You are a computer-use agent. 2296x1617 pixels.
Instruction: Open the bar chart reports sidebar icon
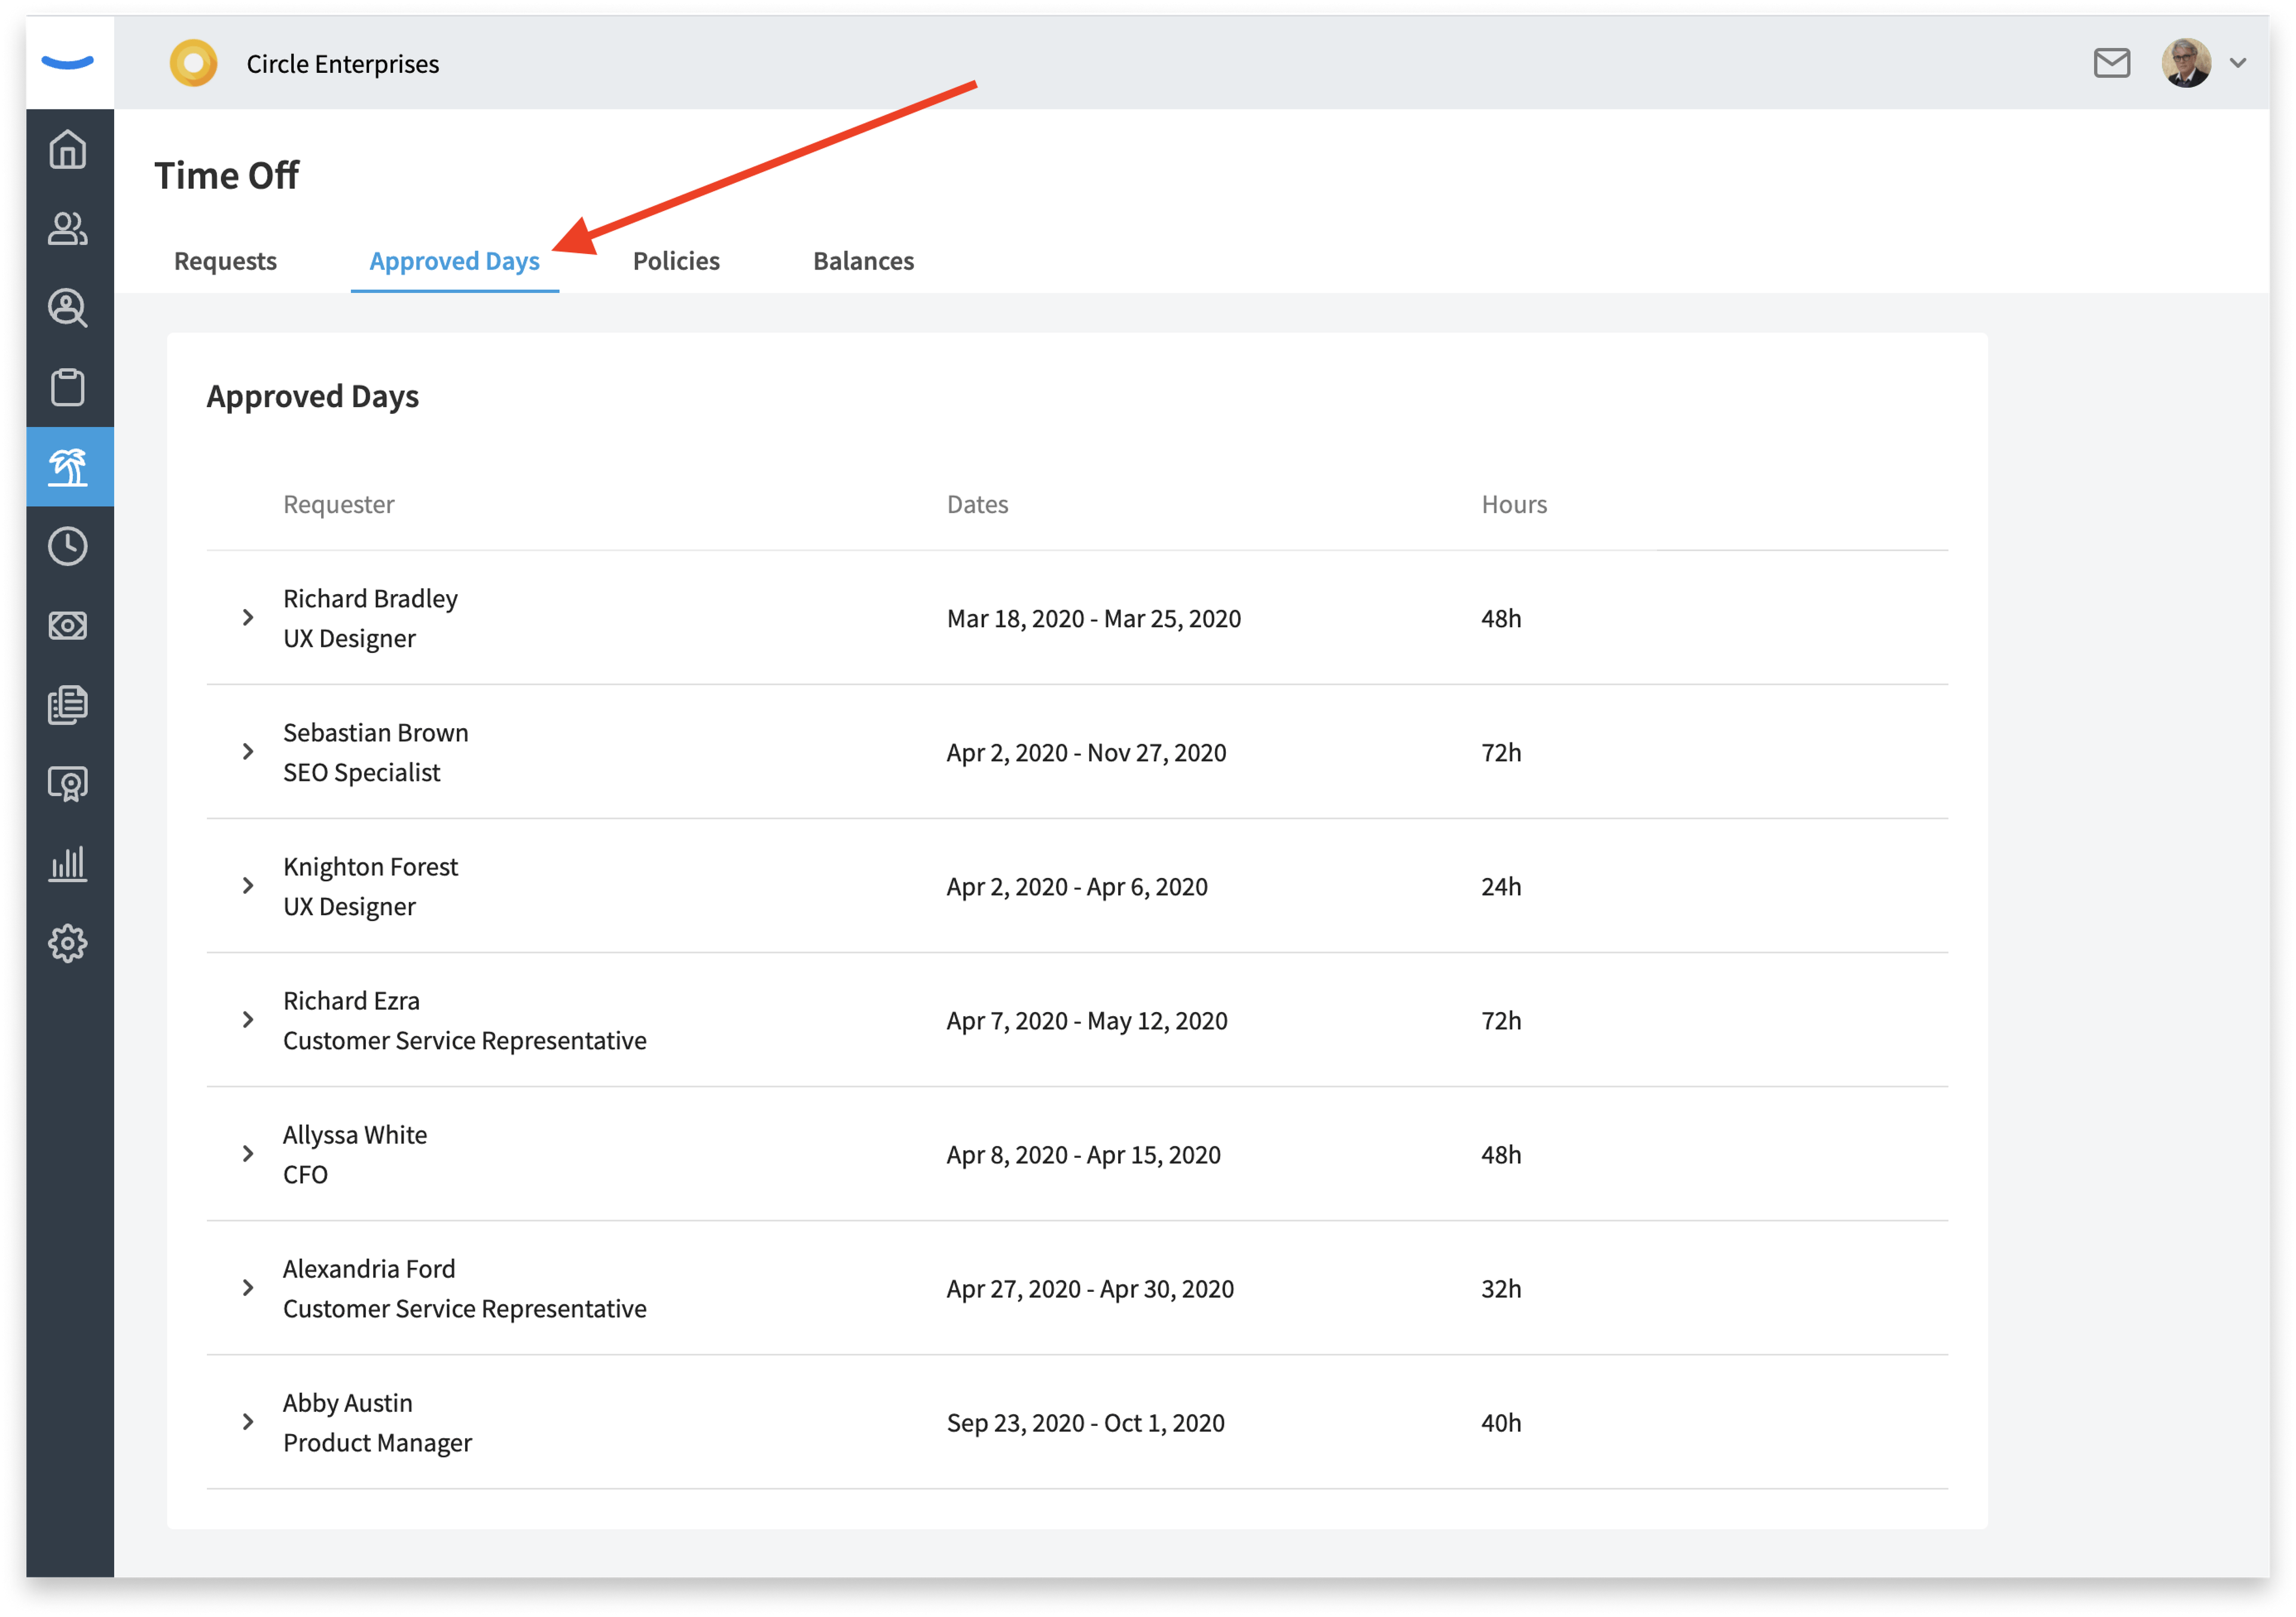coord(68,864)
